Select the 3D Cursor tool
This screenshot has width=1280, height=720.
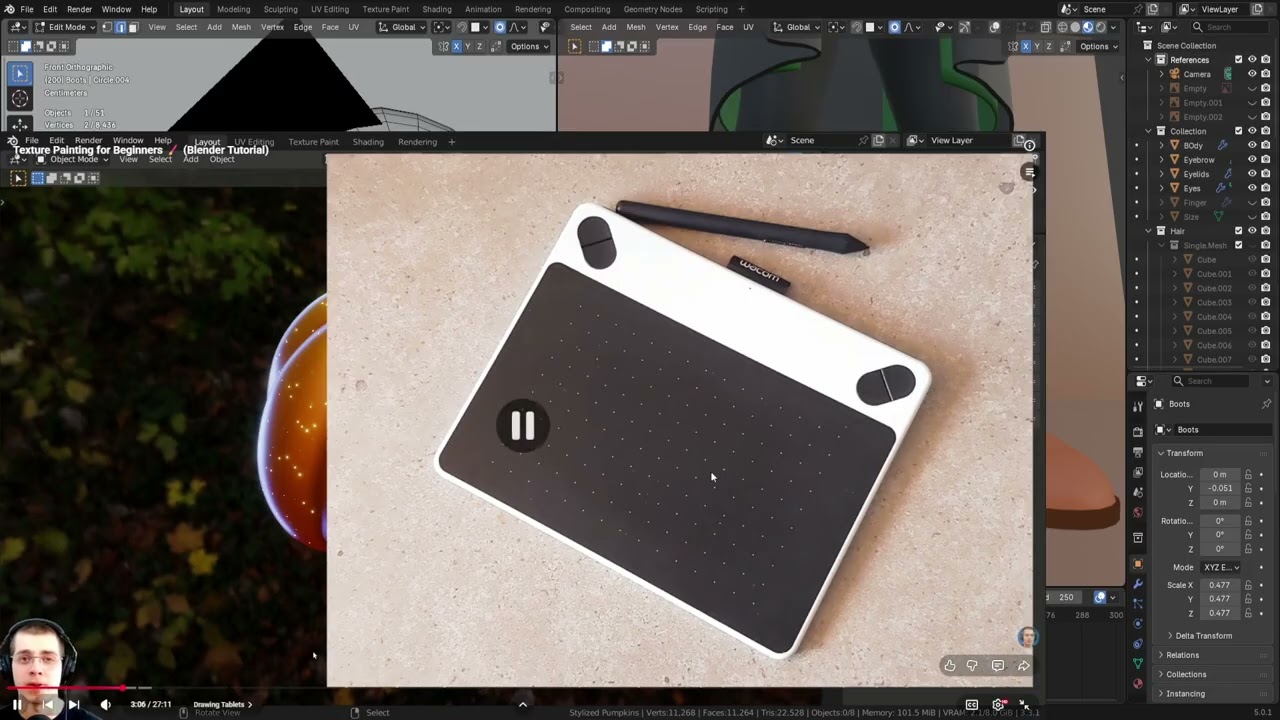19,98
